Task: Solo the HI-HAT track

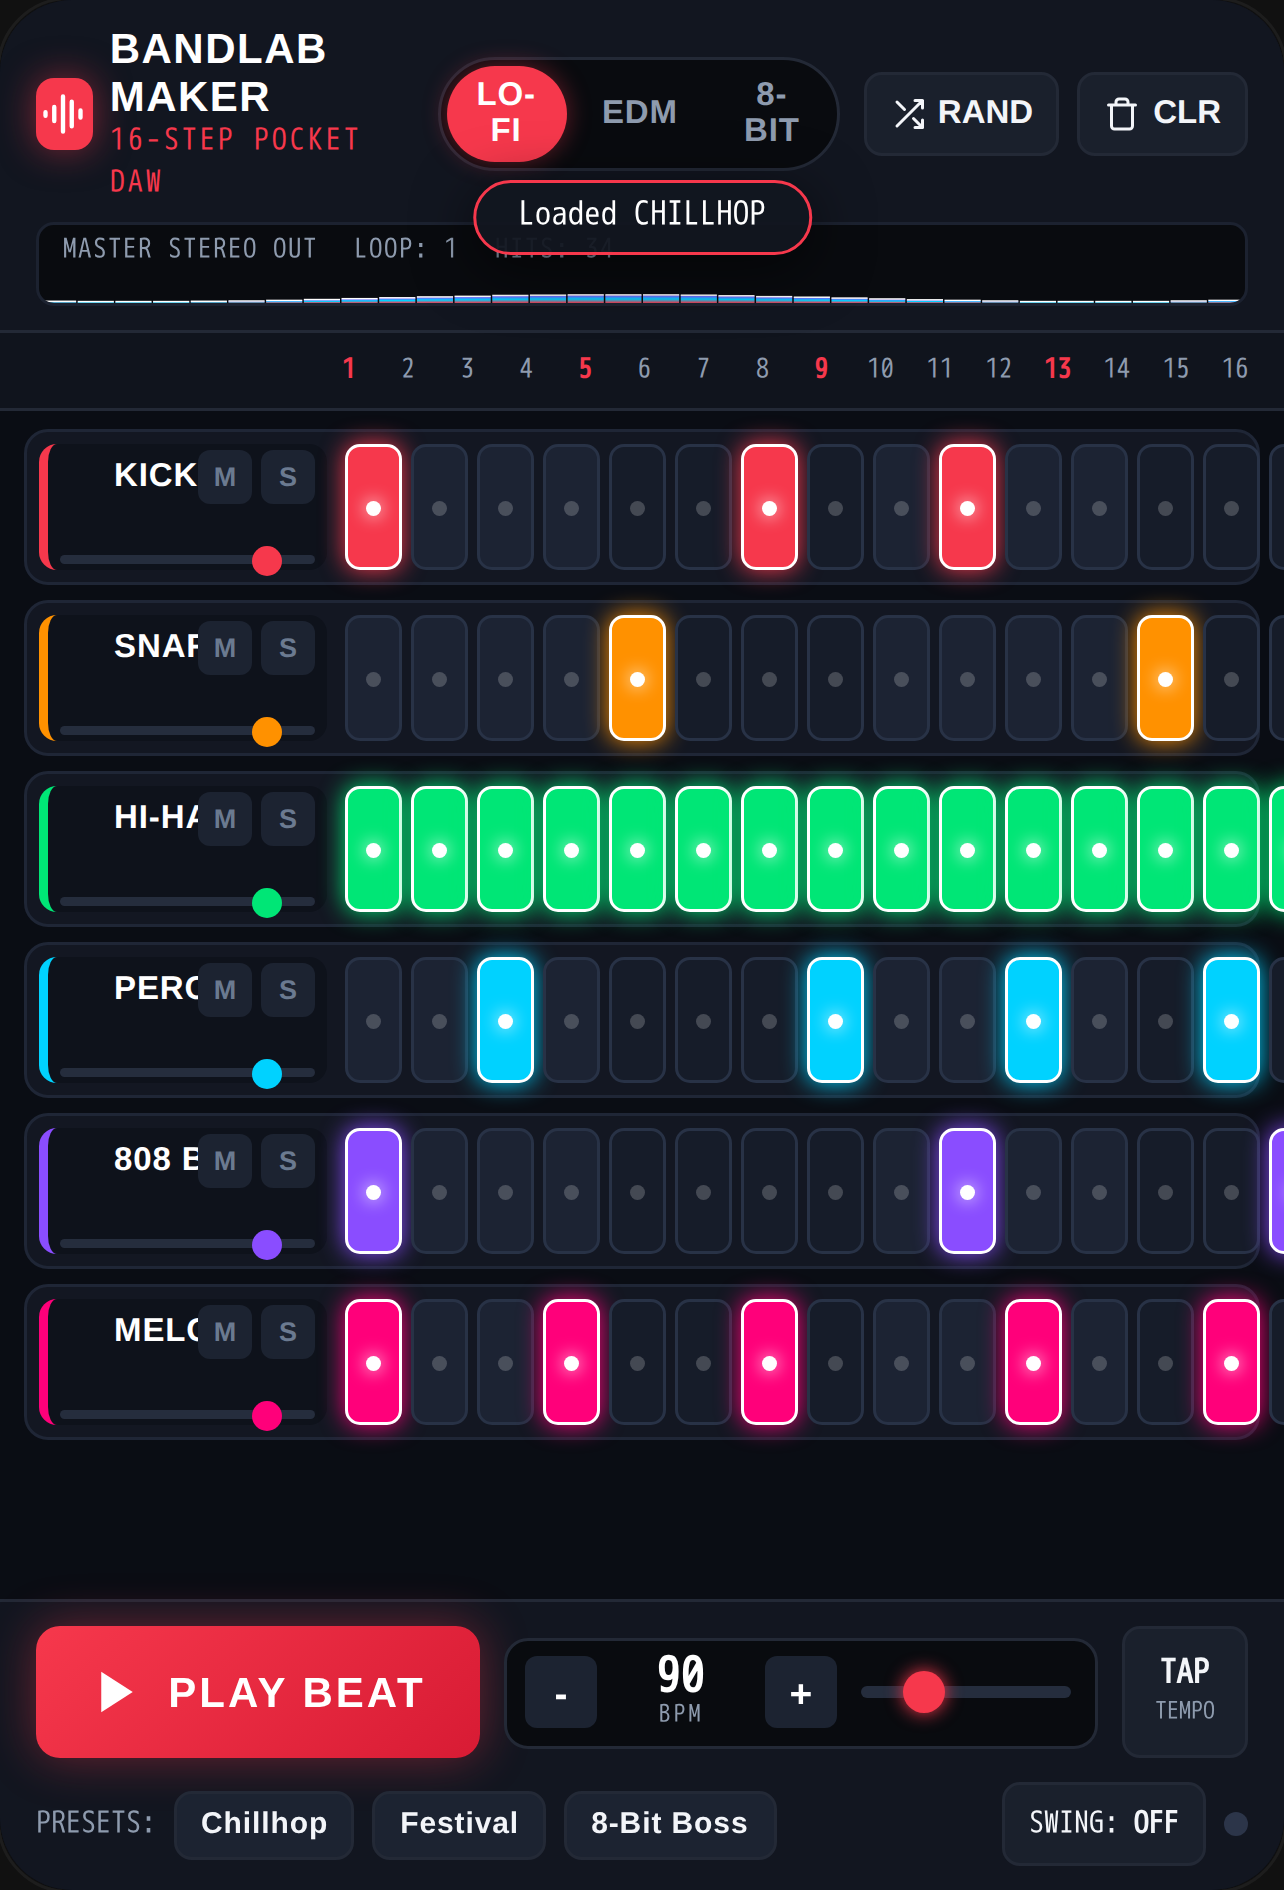Action: [x=288, y=819]
